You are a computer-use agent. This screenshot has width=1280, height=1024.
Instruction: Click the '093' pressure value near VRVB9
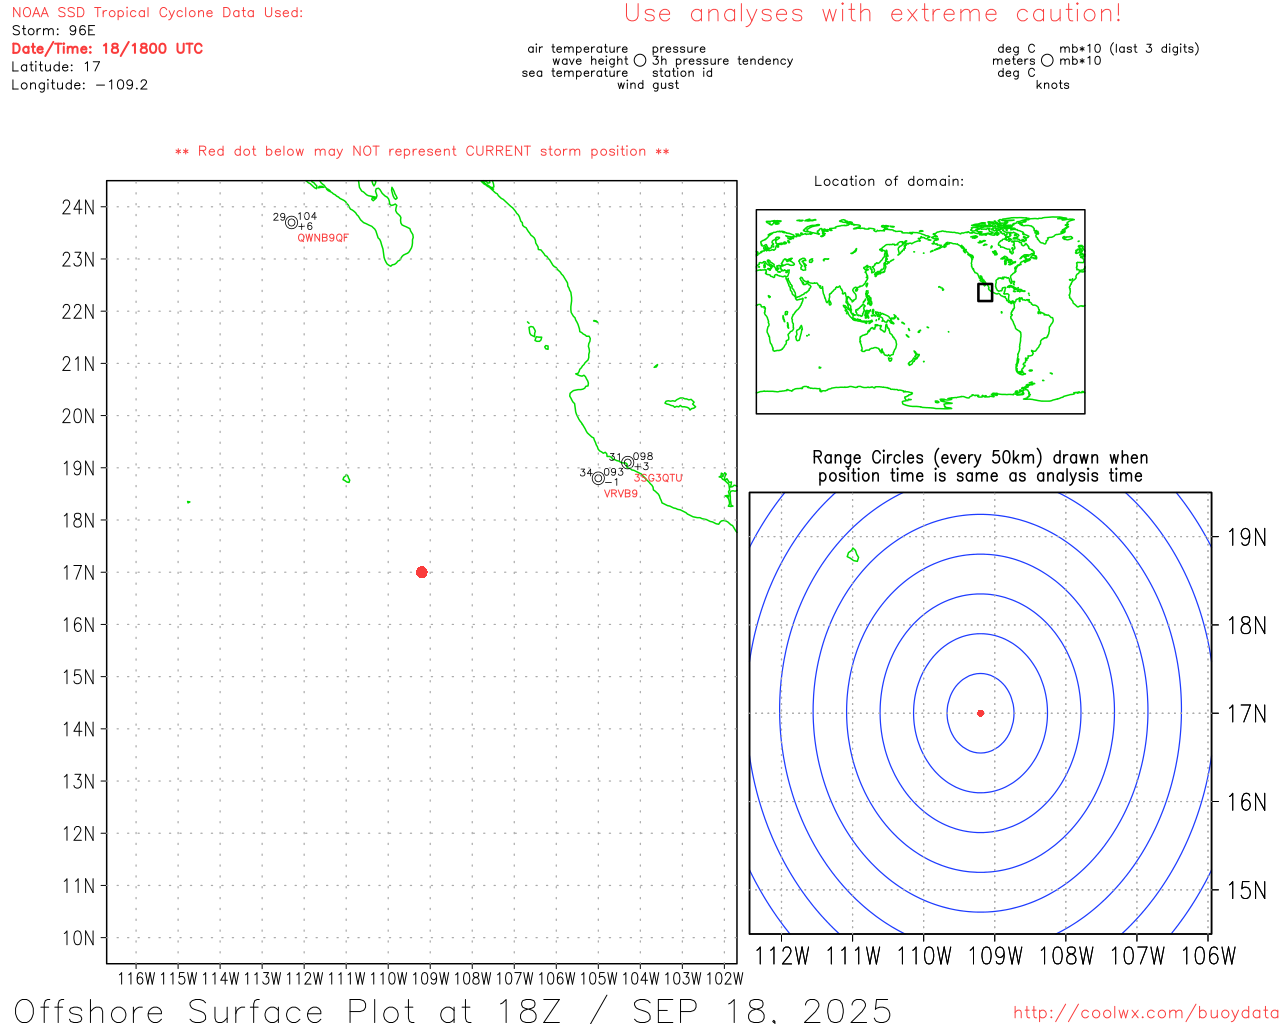(613, 472)
